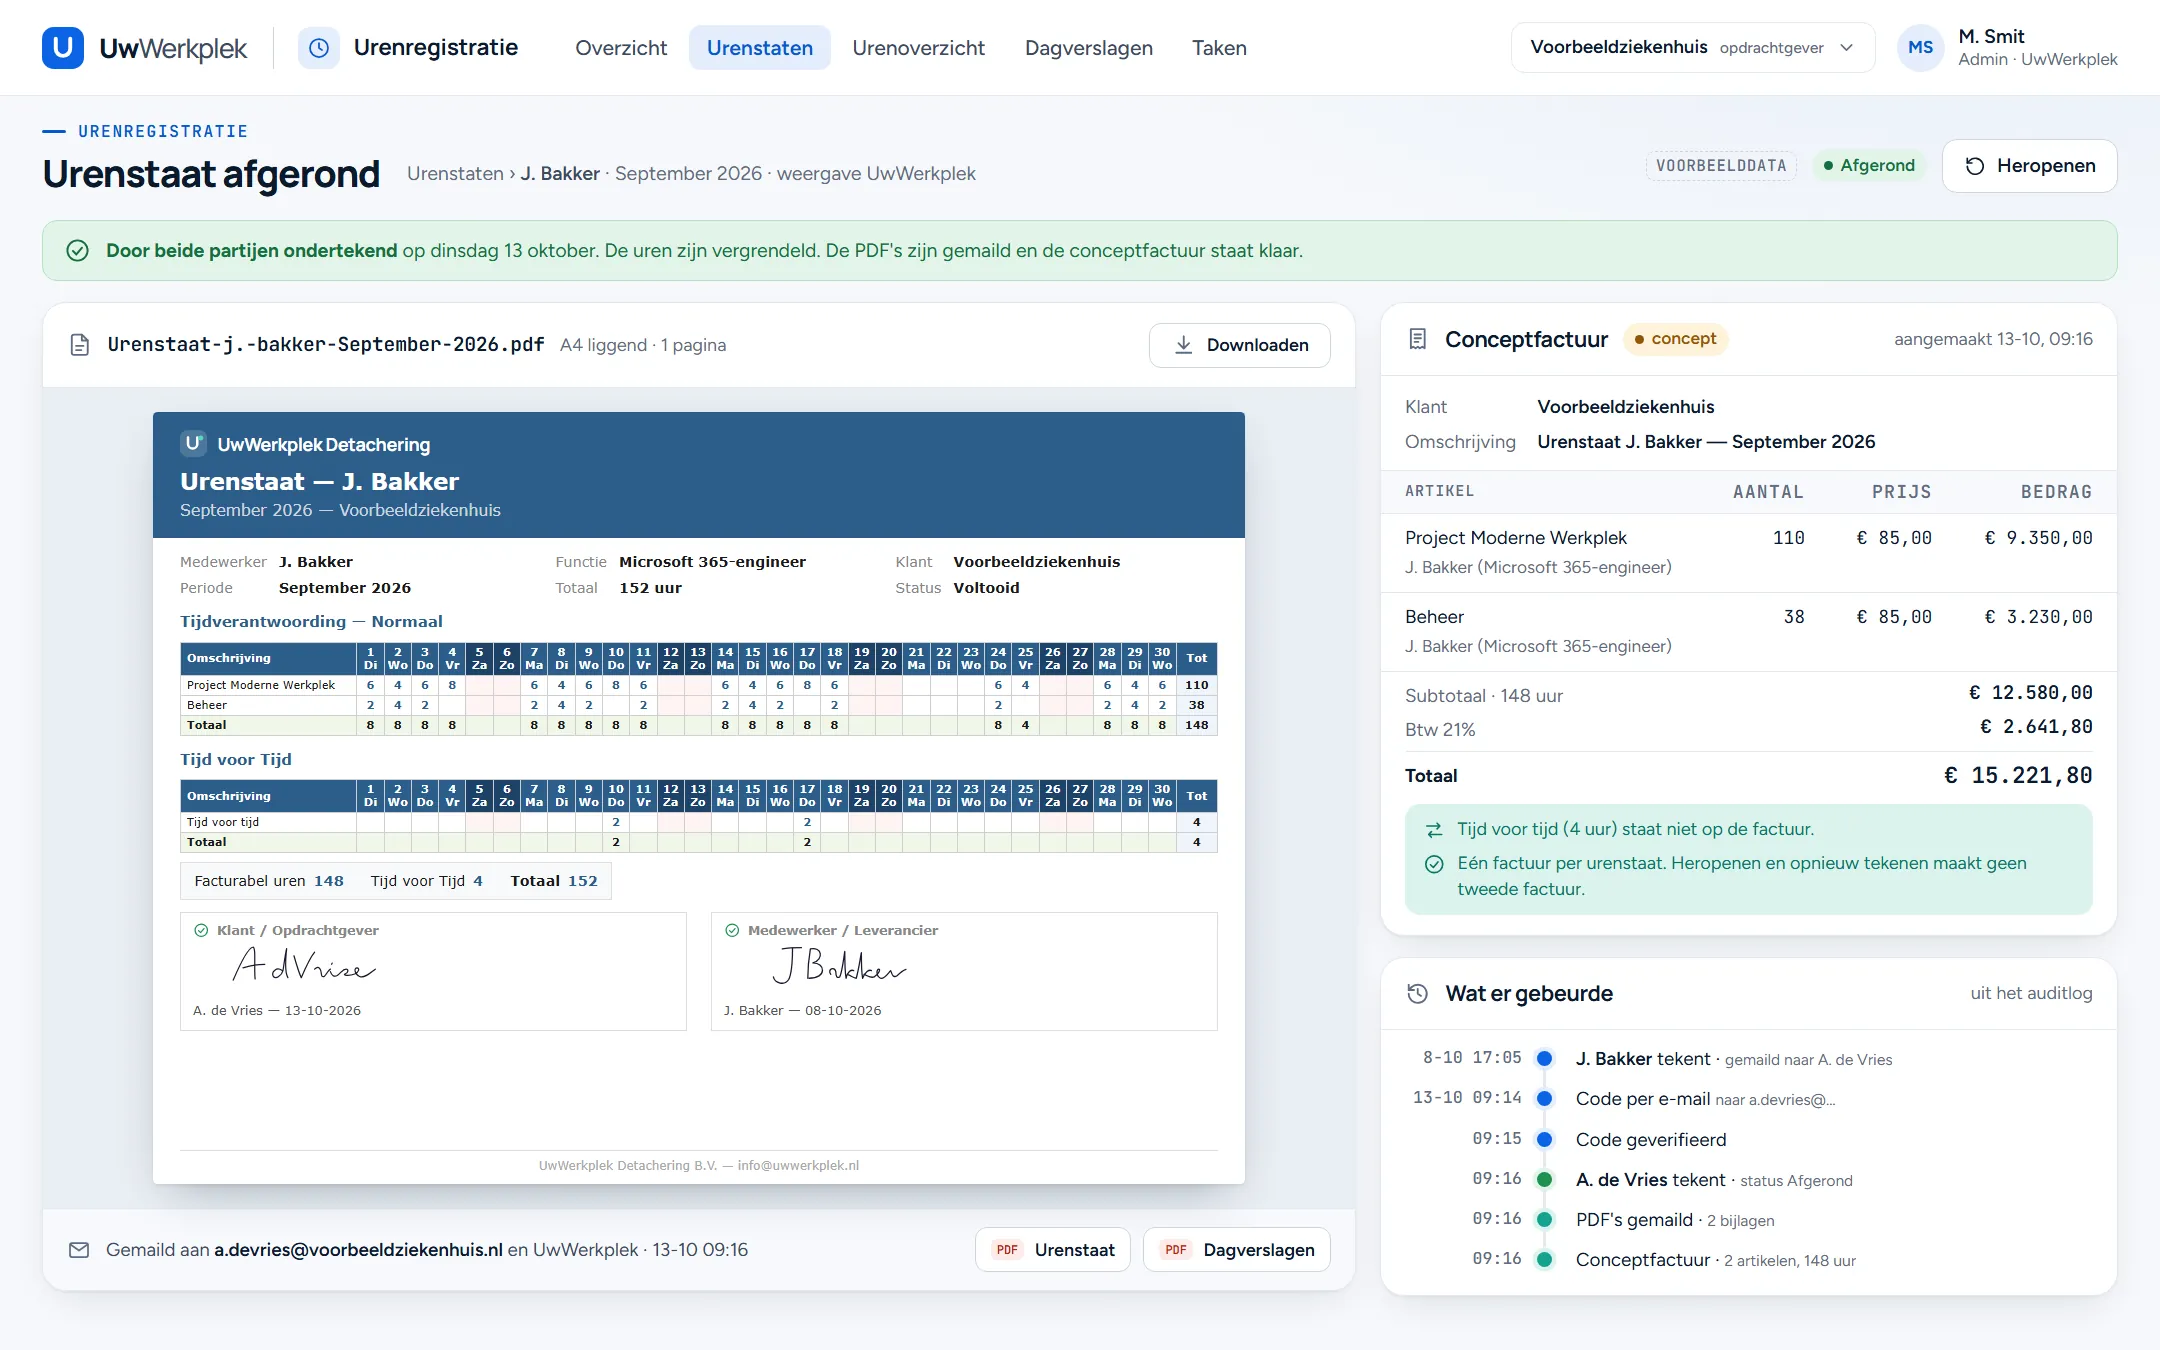
Task: Click the Afgerond status badge
Action: coord(1868,166)
